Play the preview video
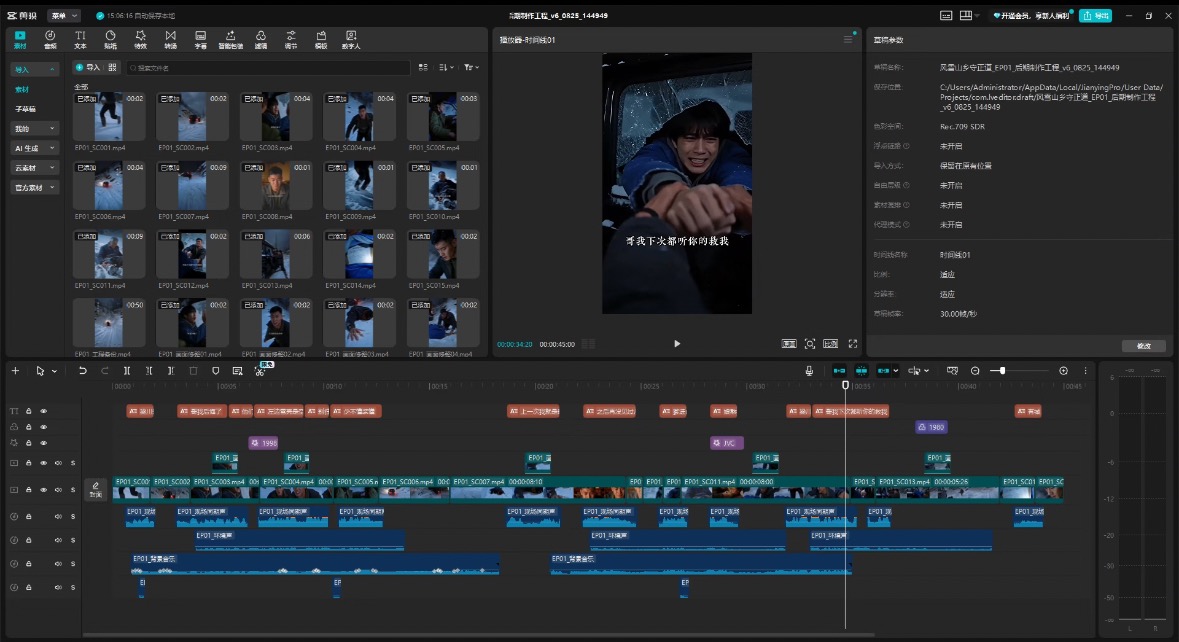1179x642 pixels. [677, 344]
